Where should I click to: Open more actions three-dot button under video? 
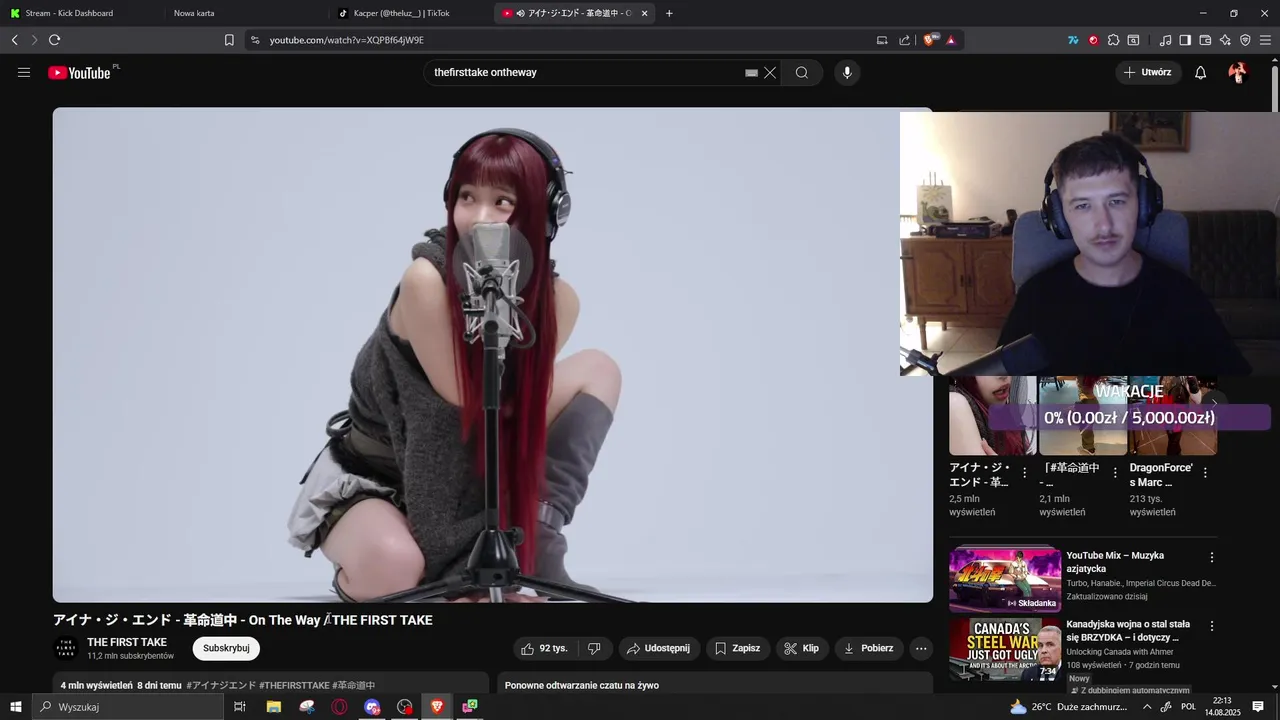tap(921, 648)
